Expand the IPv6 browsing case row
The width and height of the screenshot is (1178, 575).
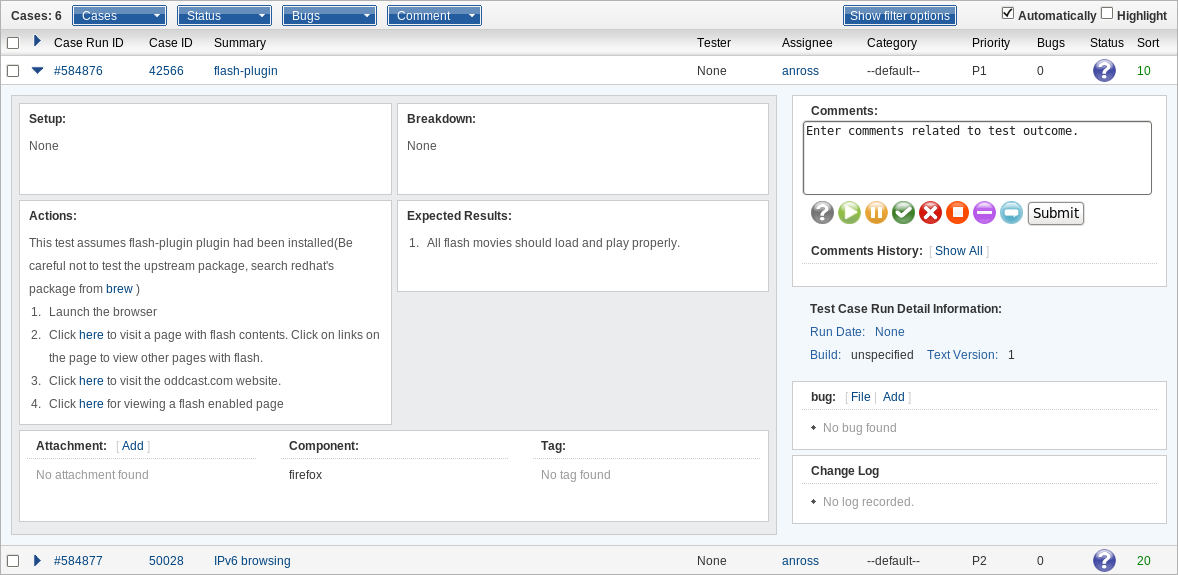(x=37, y=561)
